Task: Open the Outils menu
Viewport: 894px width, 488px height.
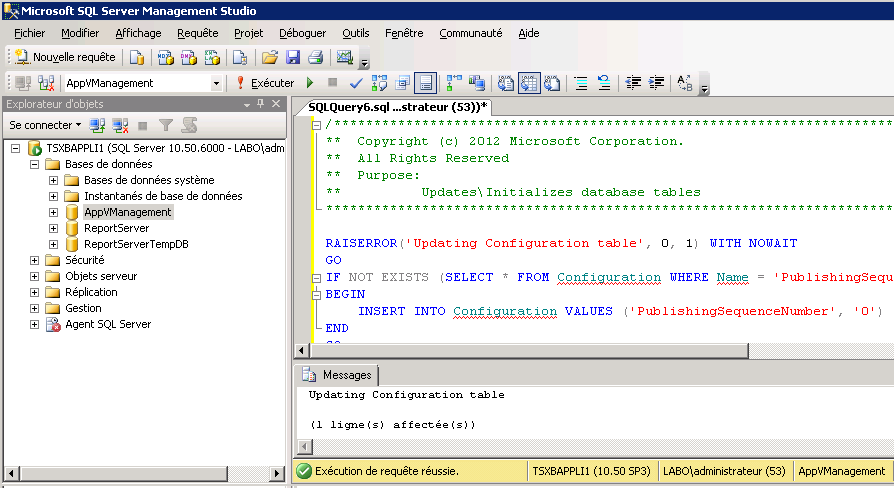Action: click(x=356, y=33)
